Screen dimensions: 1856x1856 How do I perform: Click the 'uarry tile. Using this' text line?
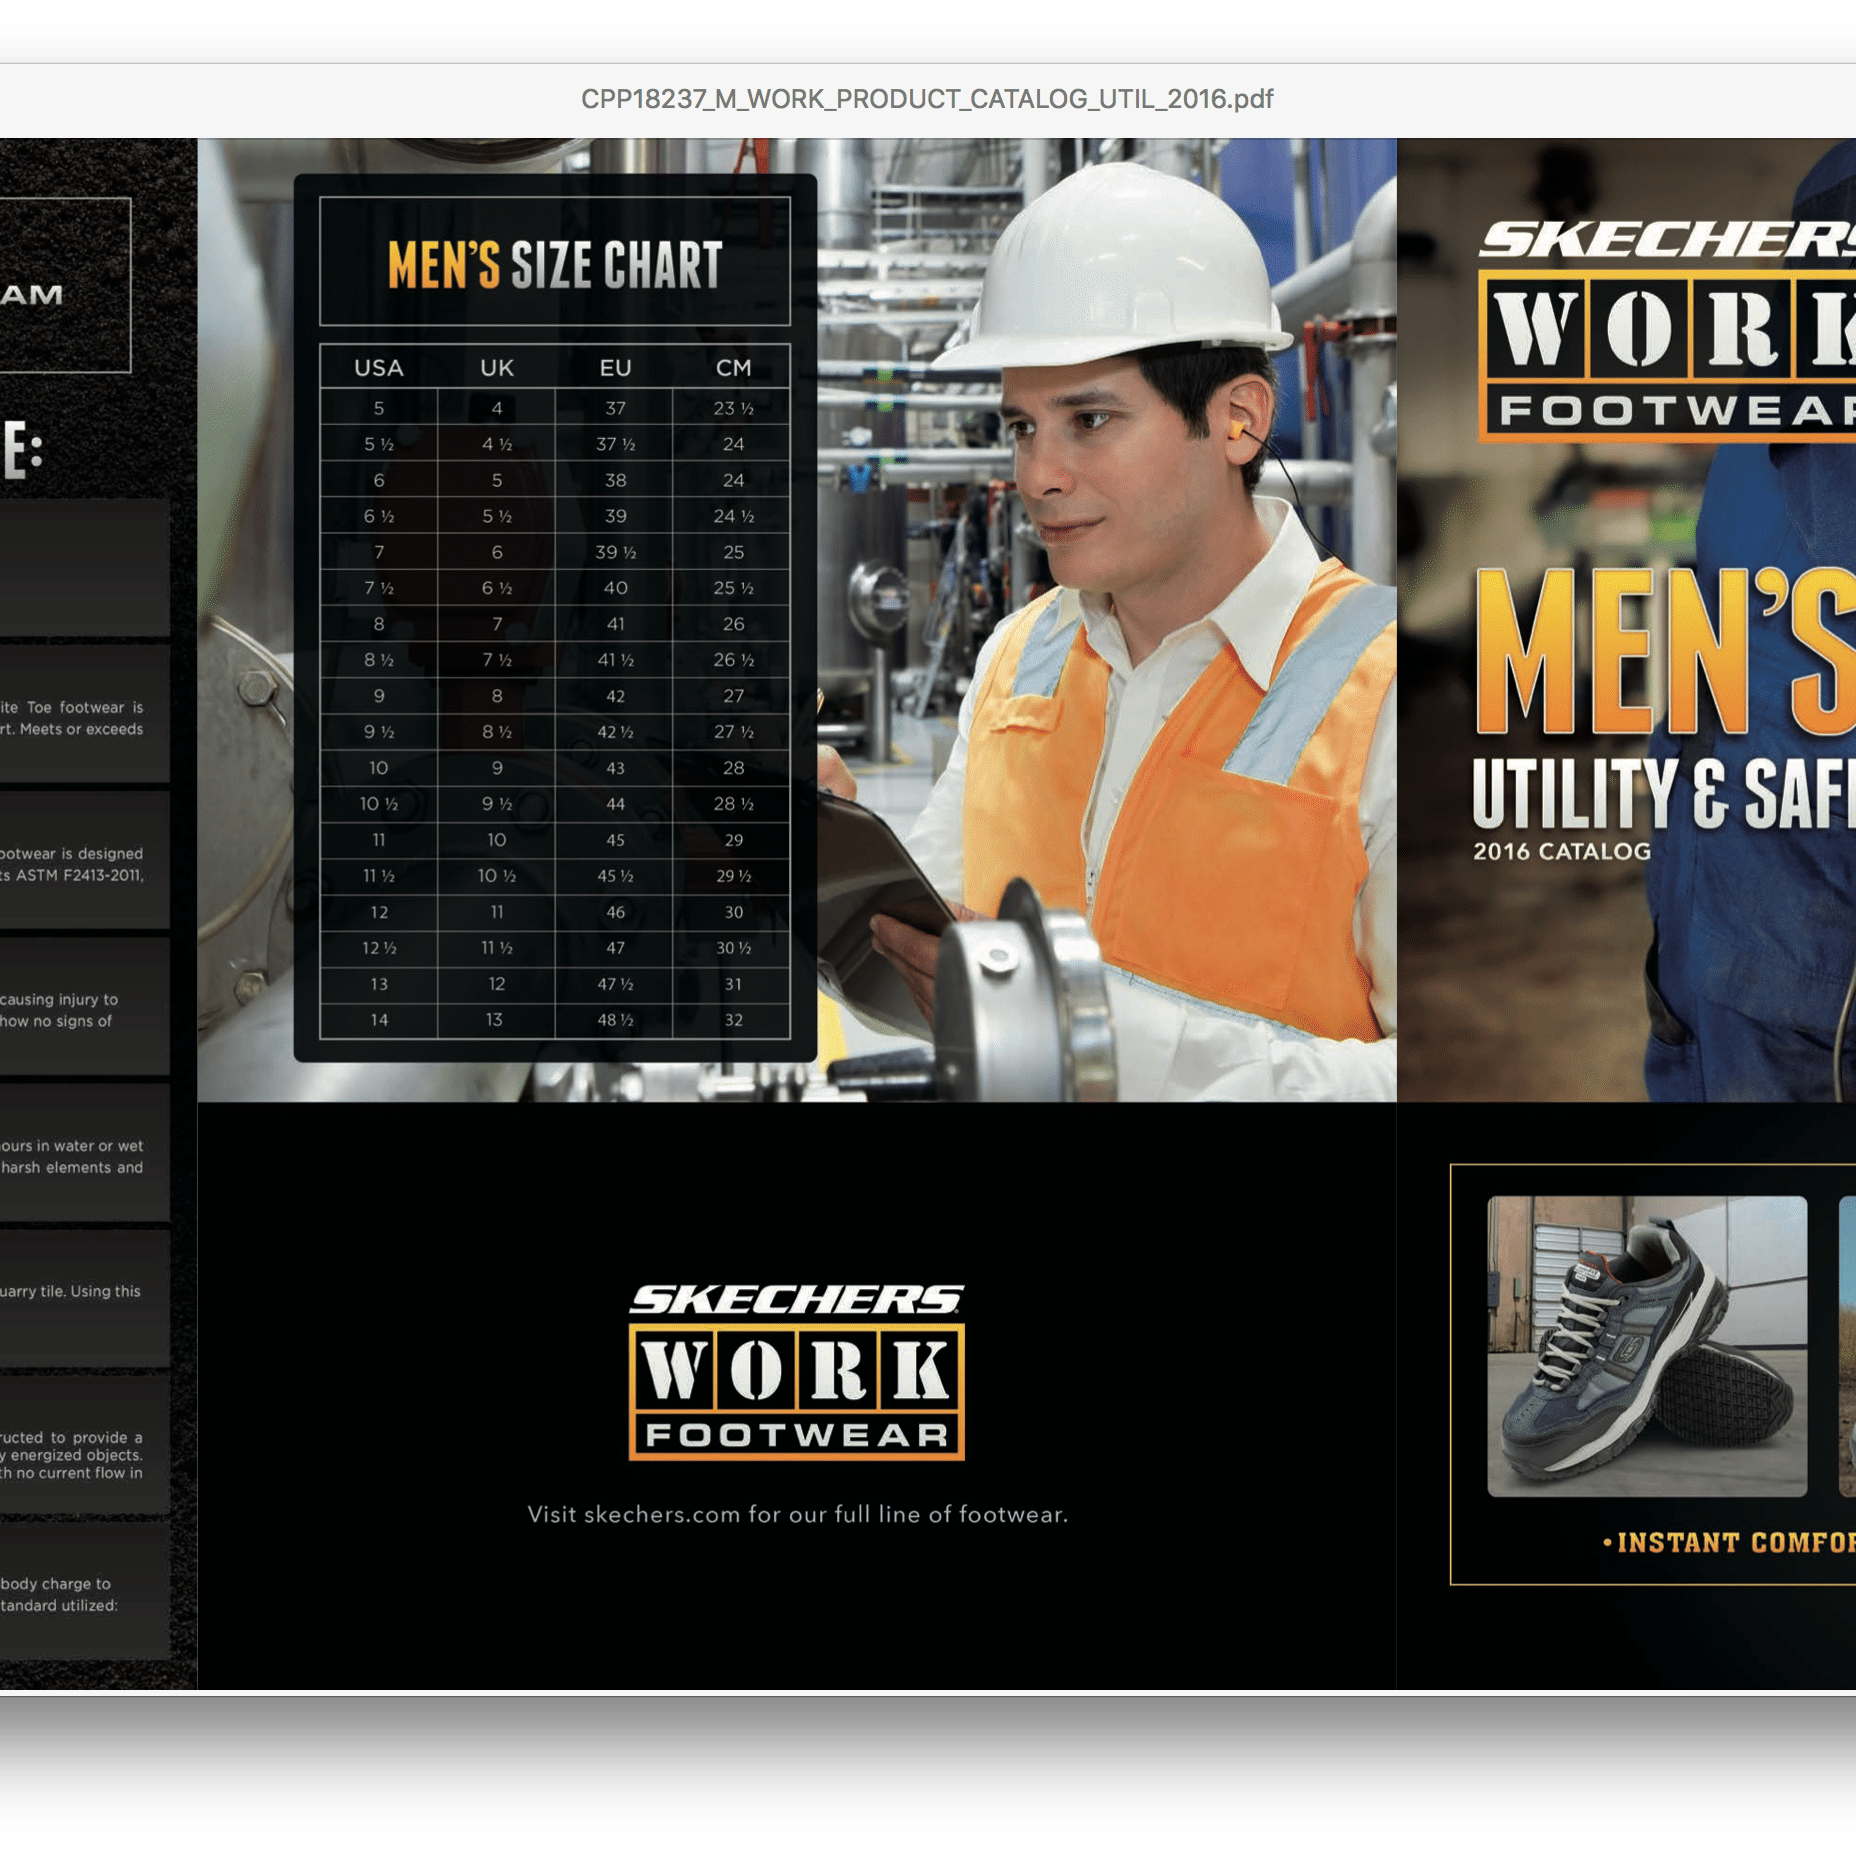(x=70, y=1291)
